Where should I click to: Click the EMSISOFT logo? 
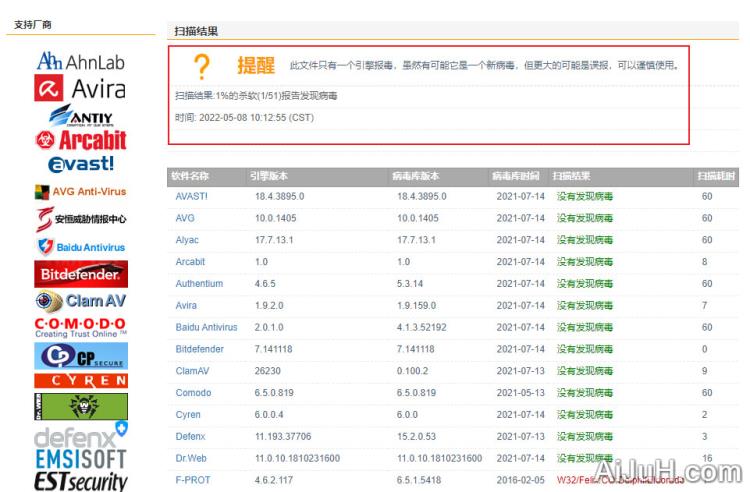(x=81, y=459)
